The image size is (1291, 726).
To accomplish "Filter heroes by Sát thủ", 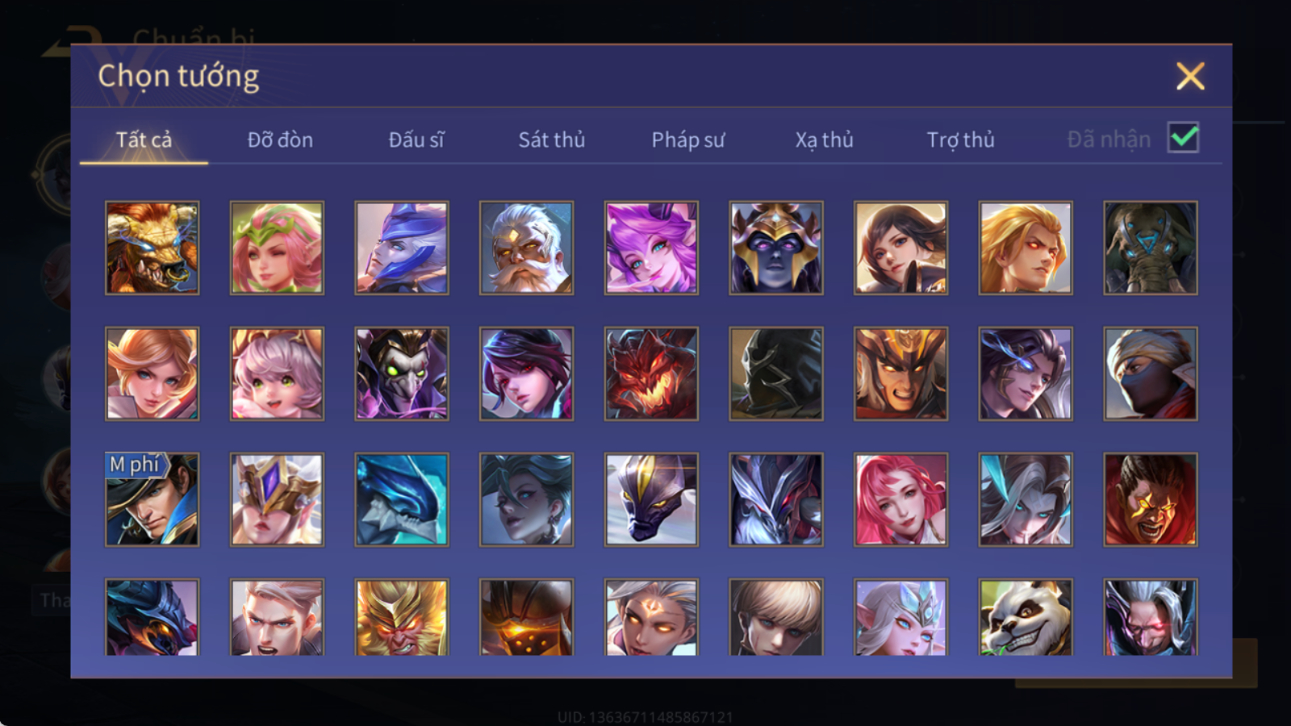I will click(551, 140).
